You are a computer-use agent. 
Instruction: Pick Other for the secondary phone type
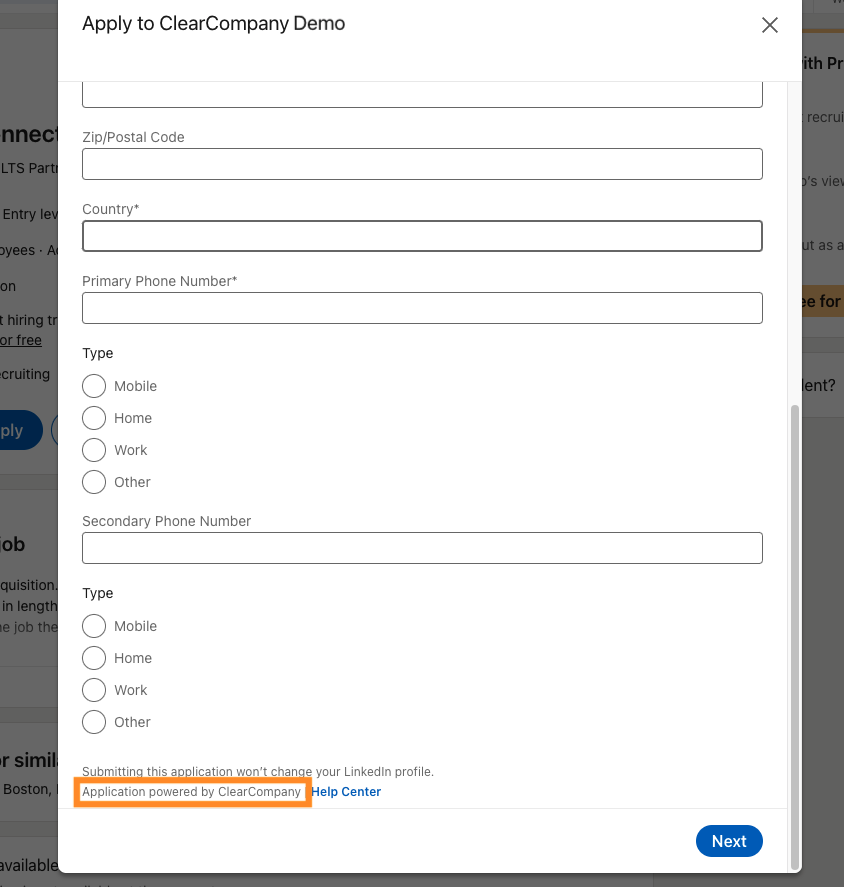point(94,722)
